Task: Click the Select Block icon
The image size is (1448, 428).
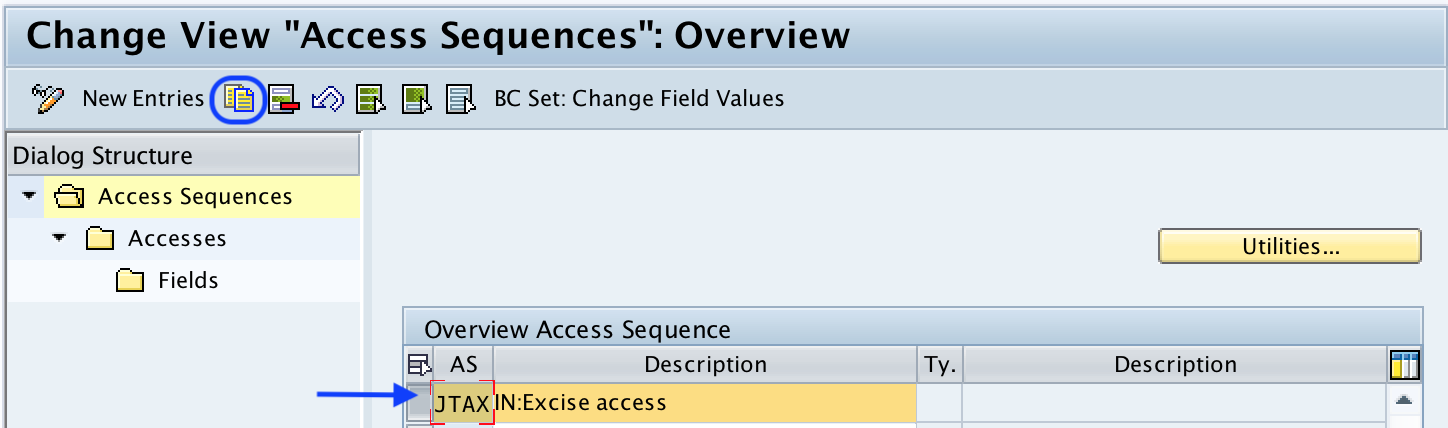Action: pos(416,98)
